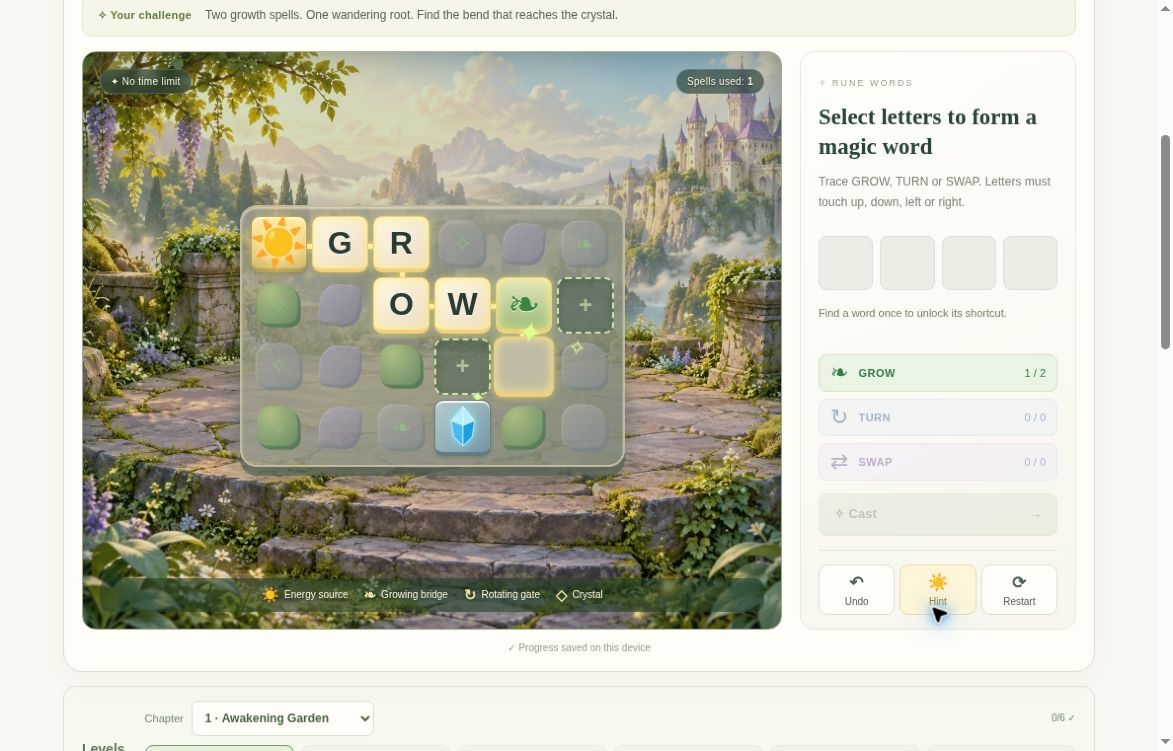
Task: Click the 'RUNE WORDS' heading
Action: 866,83
